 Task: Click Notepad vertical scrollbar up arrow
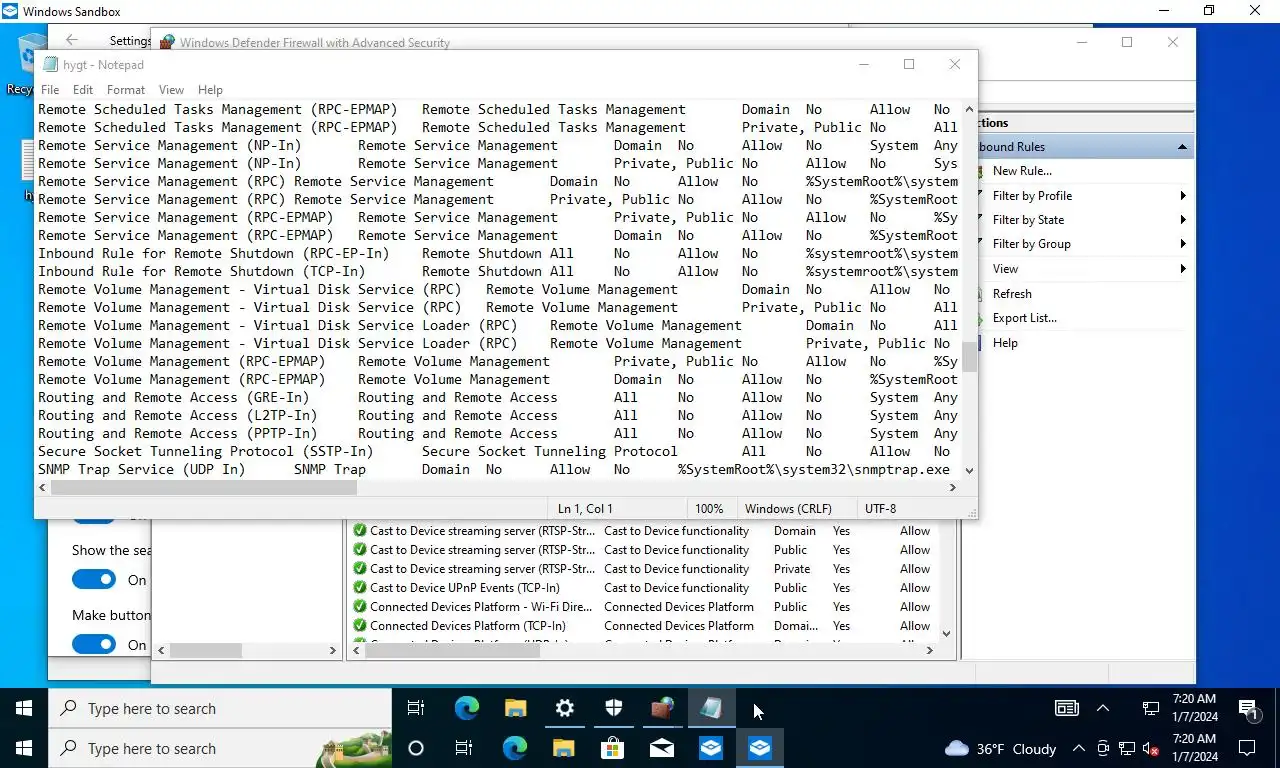969,109
